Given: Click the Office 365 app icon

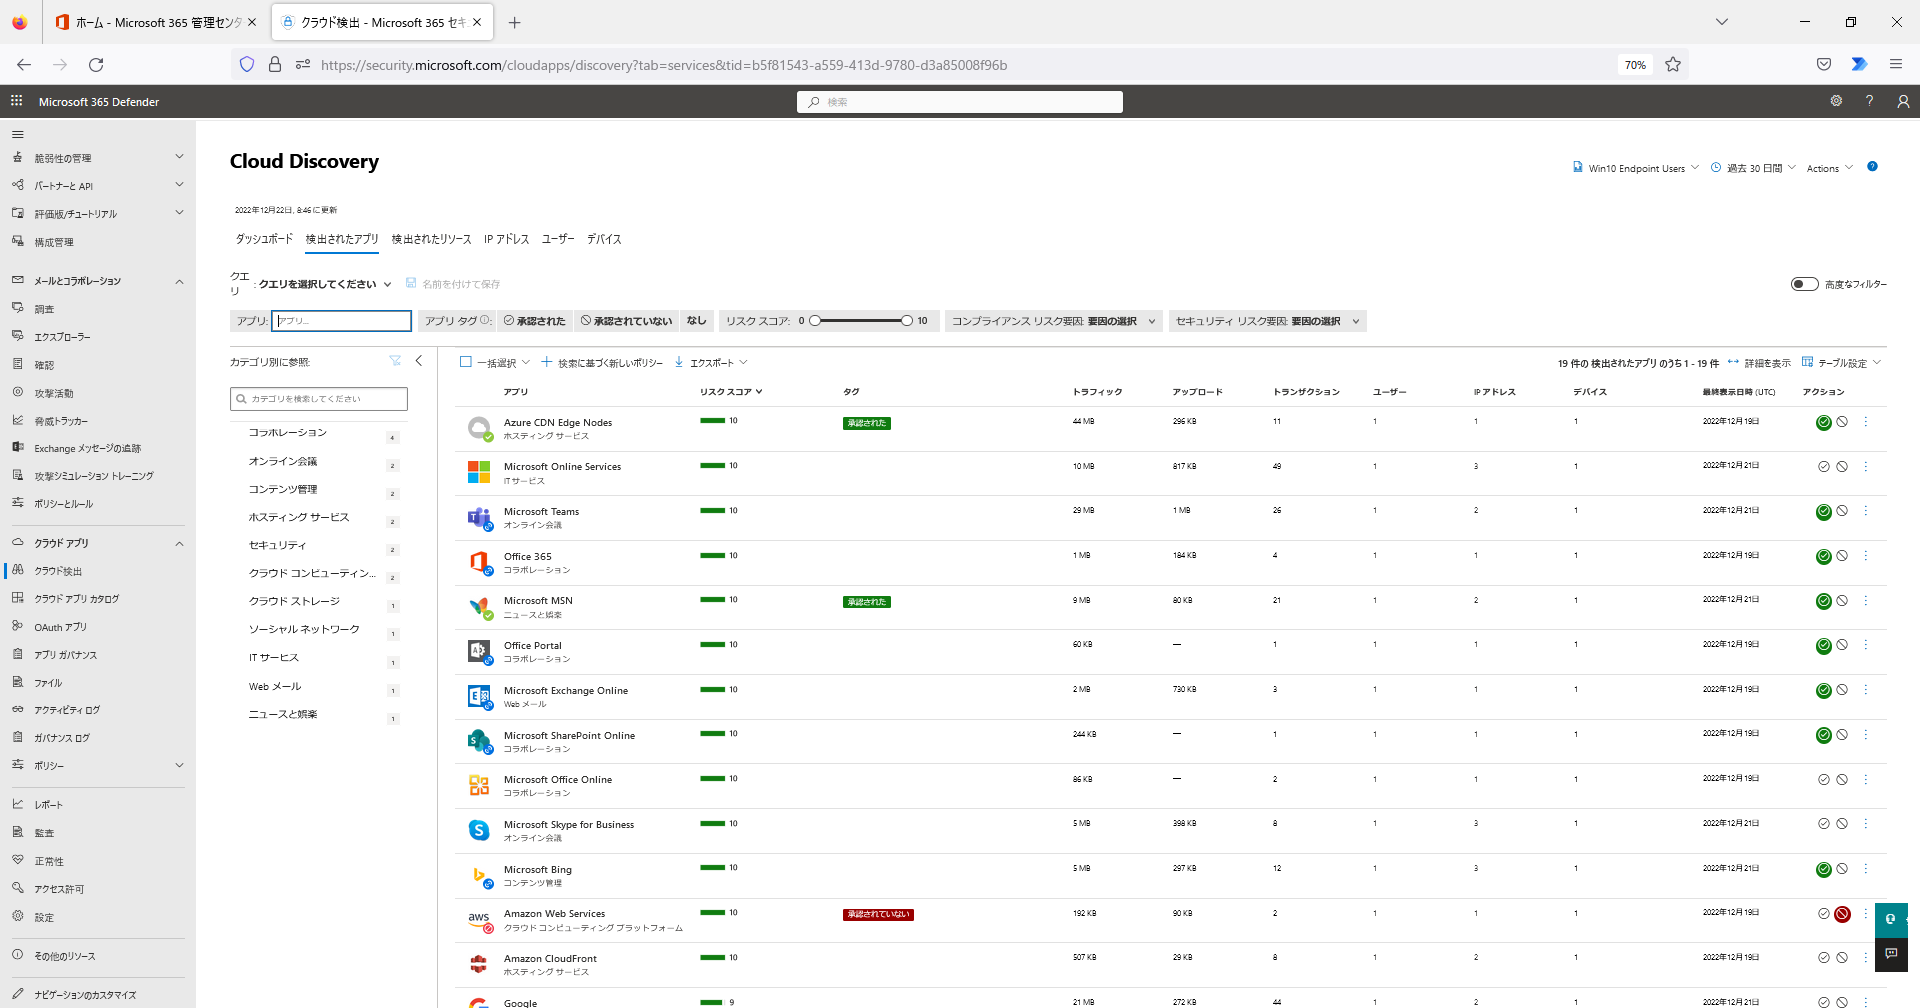Looking at the screenshot, I should (479, 562).
